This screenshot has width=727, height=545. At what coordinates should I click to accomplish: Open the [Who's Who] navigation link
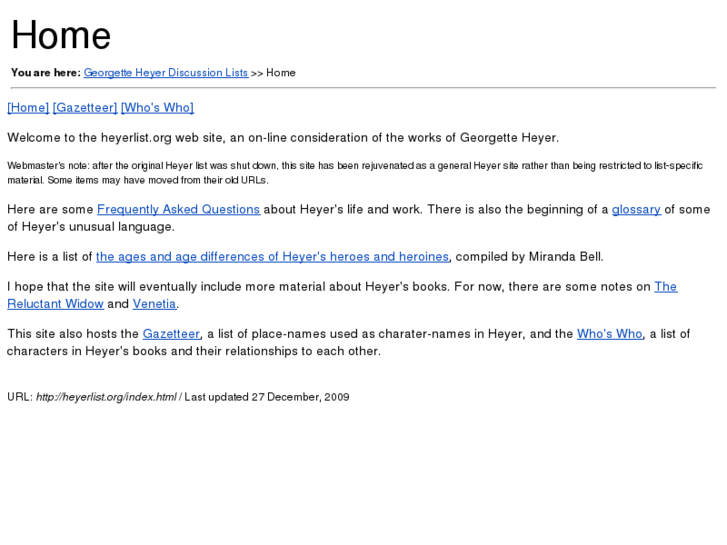[x=158, y=108]
